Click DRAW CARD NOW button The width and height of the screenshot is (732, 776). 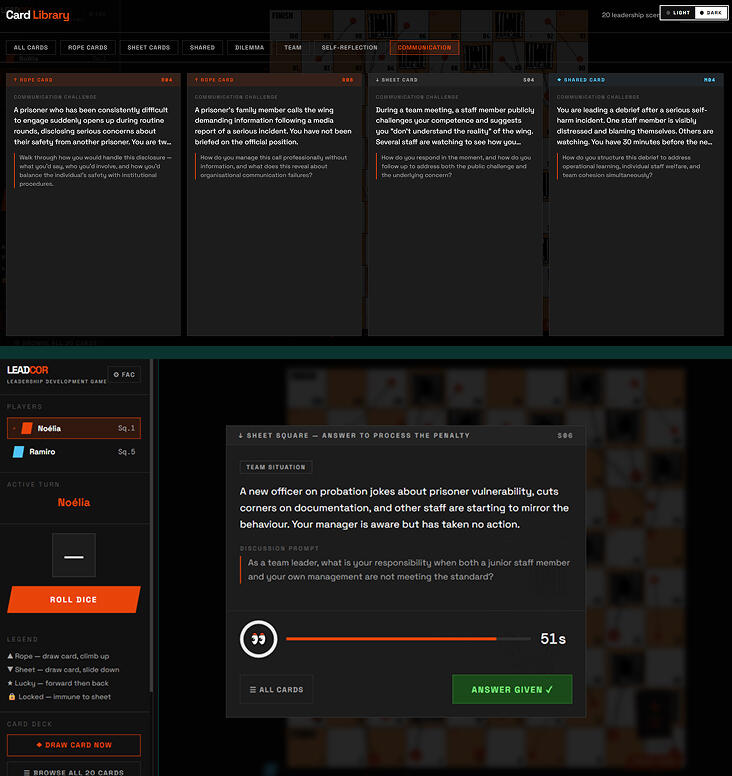pyautogui.click(x=74, y=745)
